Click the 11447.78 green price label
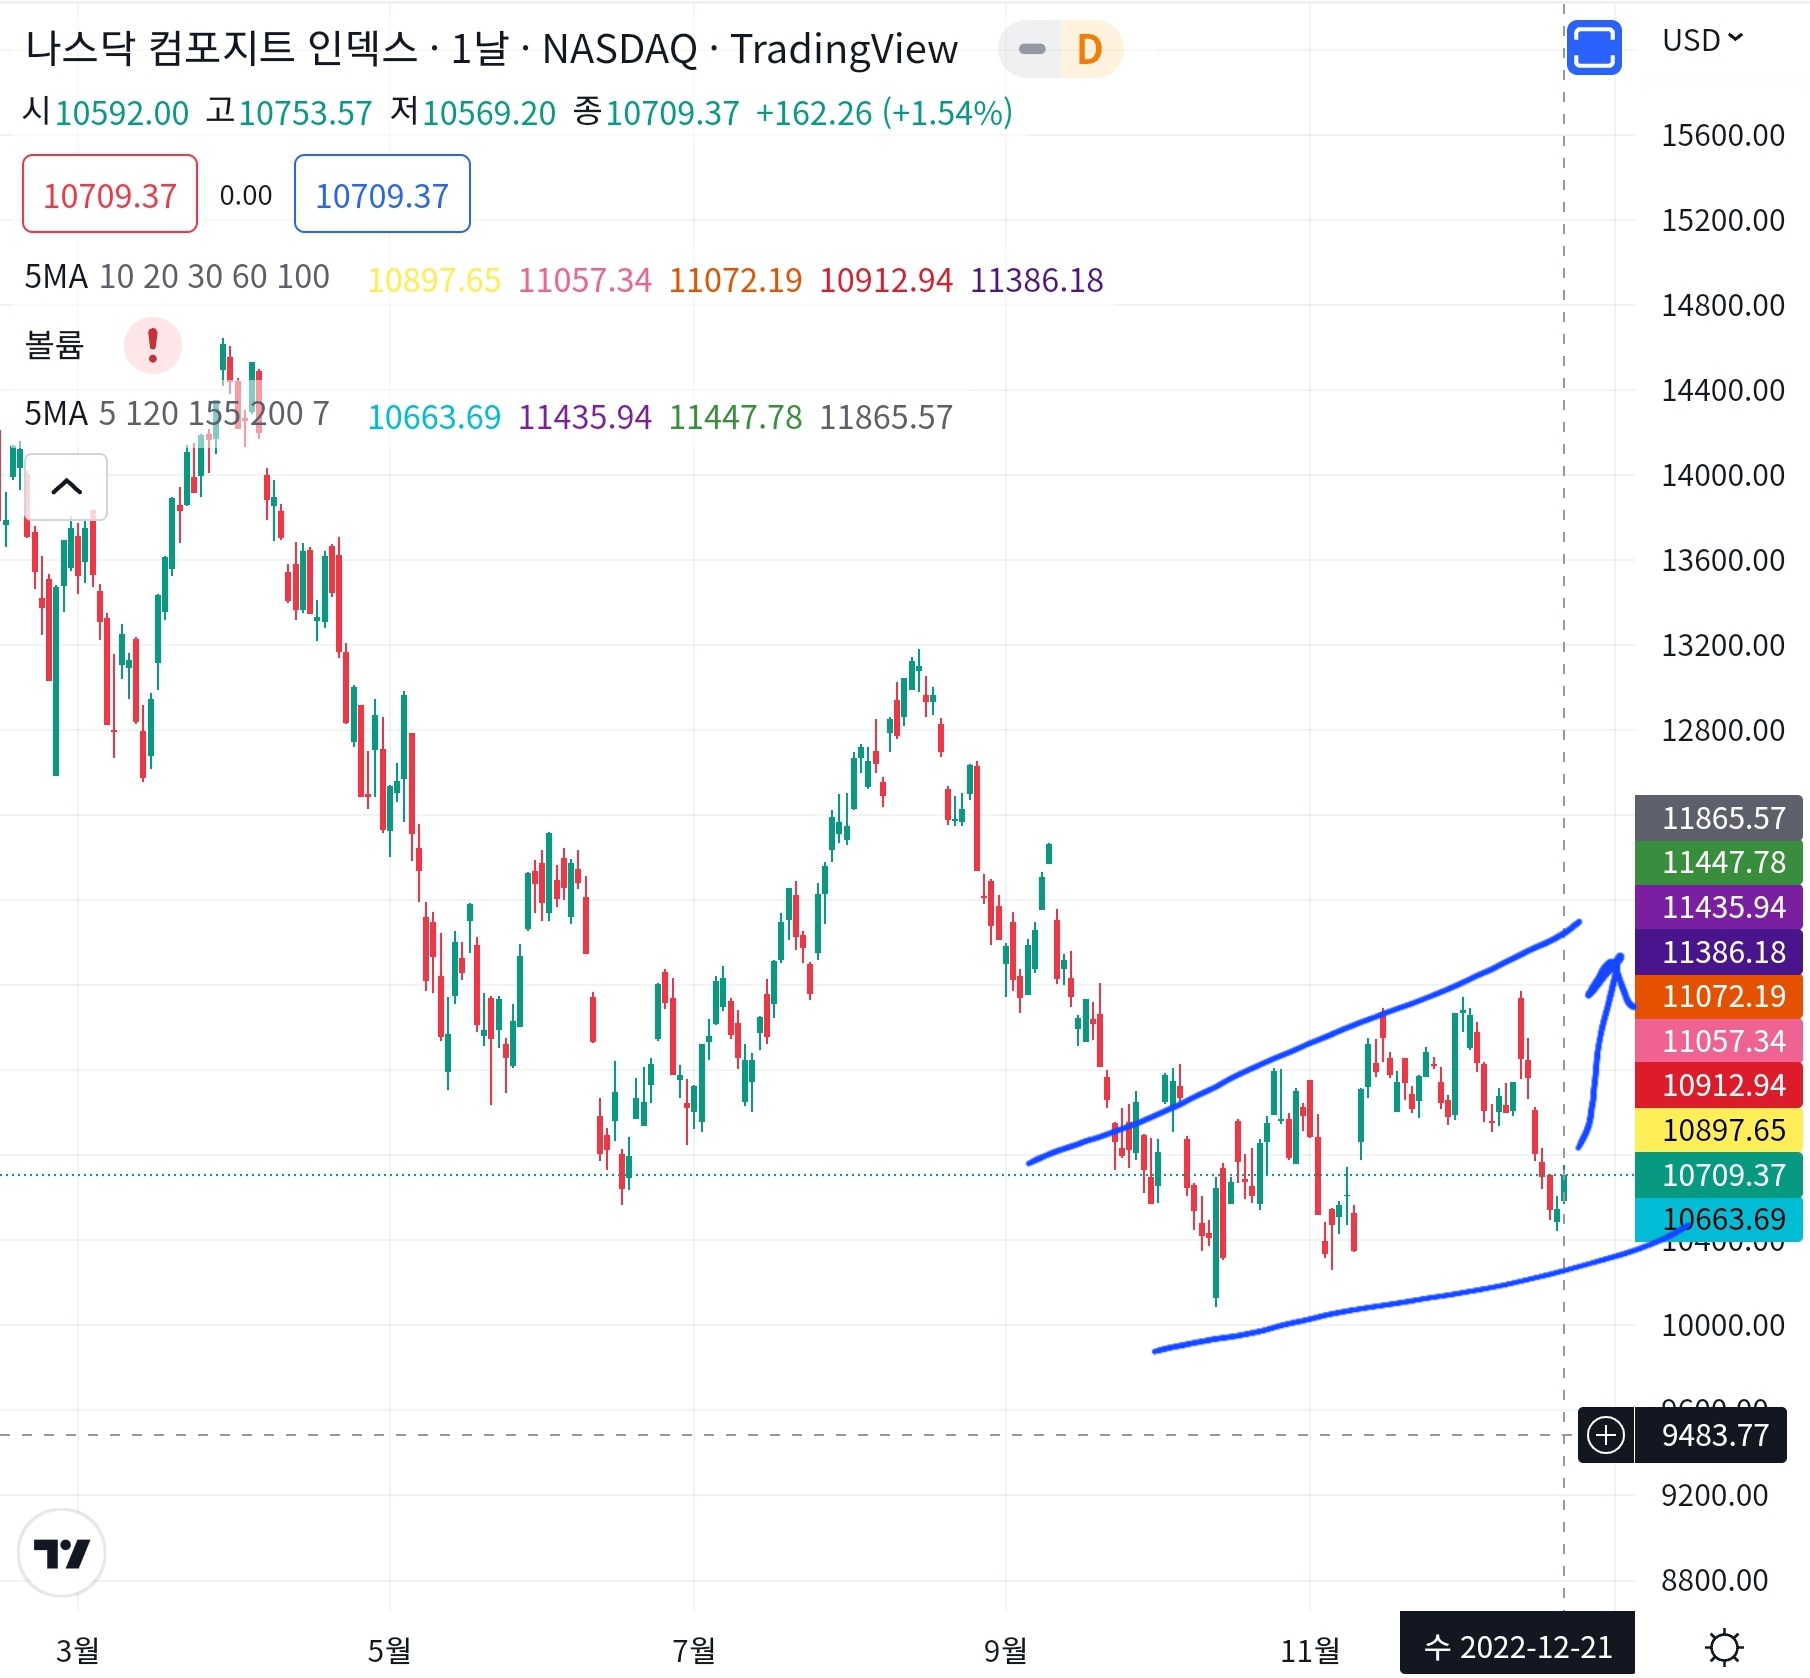1810x1678 pixels. 1718,862
